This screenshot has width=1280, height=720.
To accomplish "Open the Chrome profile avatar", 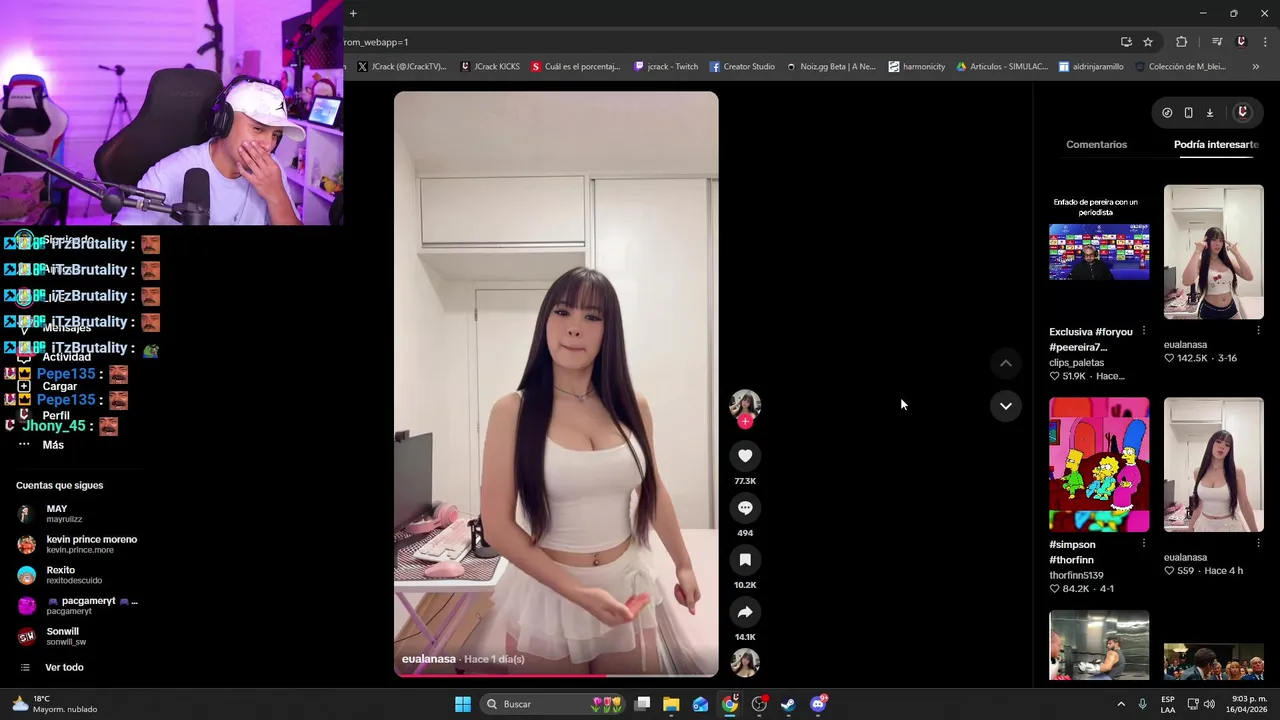I will [1241, 42].
